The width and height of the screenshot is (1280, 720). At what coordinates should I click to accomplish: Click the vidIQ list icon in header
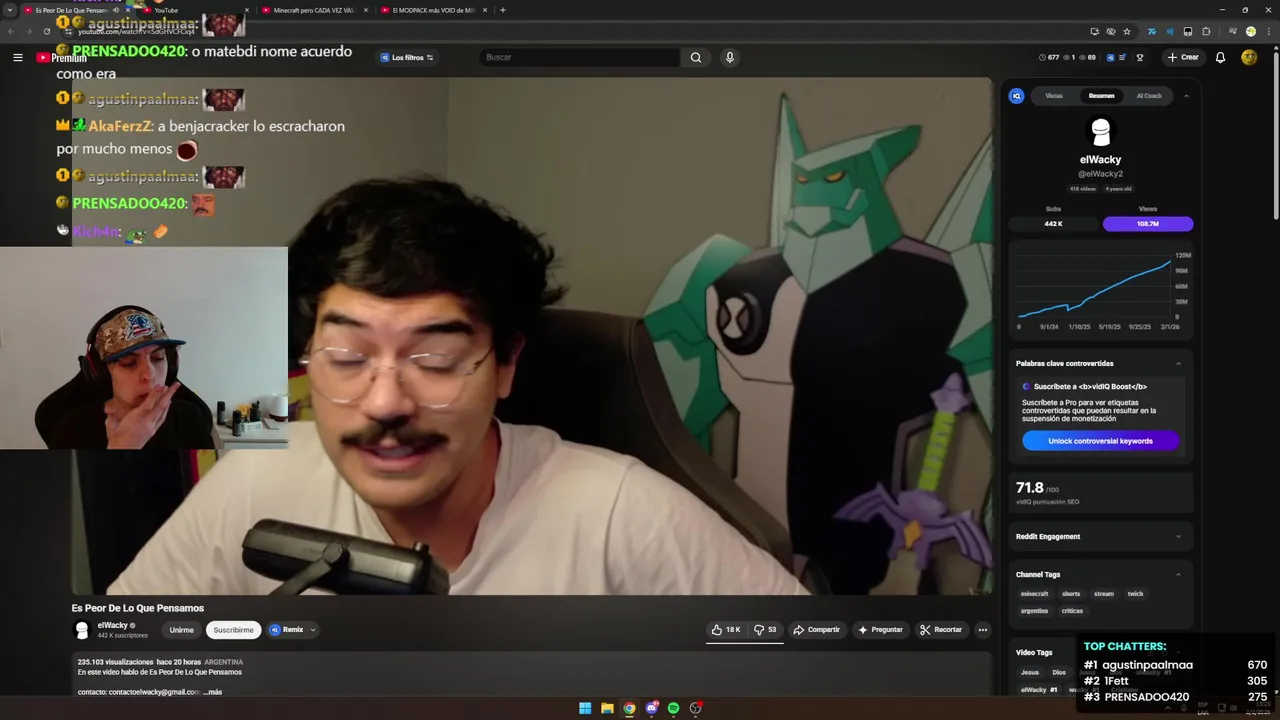pyautogui.click(x=1123, y=57)
